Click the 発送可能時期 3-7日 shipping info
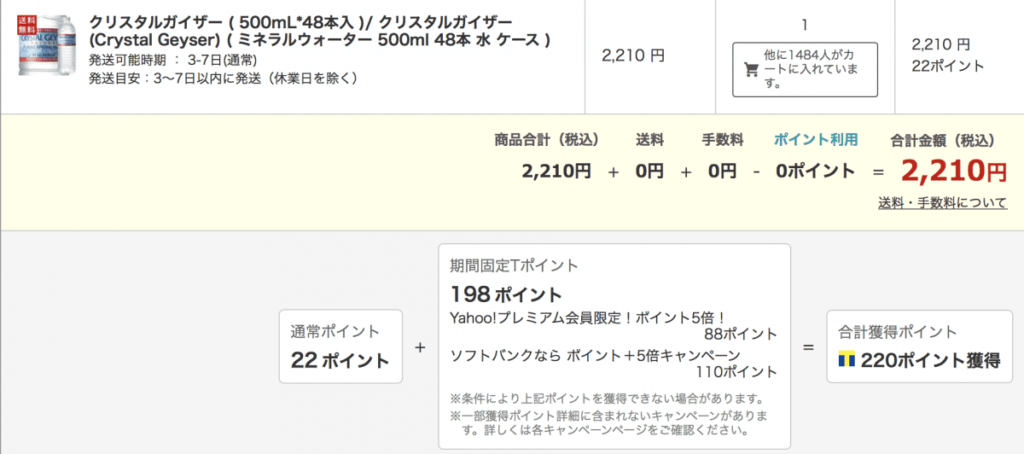1024x454 pixels. pyautogui.click(x=173, y=61)
